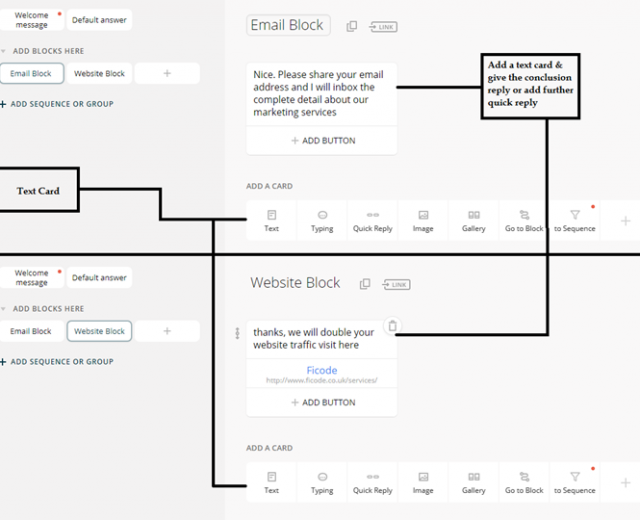Image resolution: width=640 pixels, height=520 pixels.
Task: Delete the Website Block text card with trash icon
Action: coord(393,325)
